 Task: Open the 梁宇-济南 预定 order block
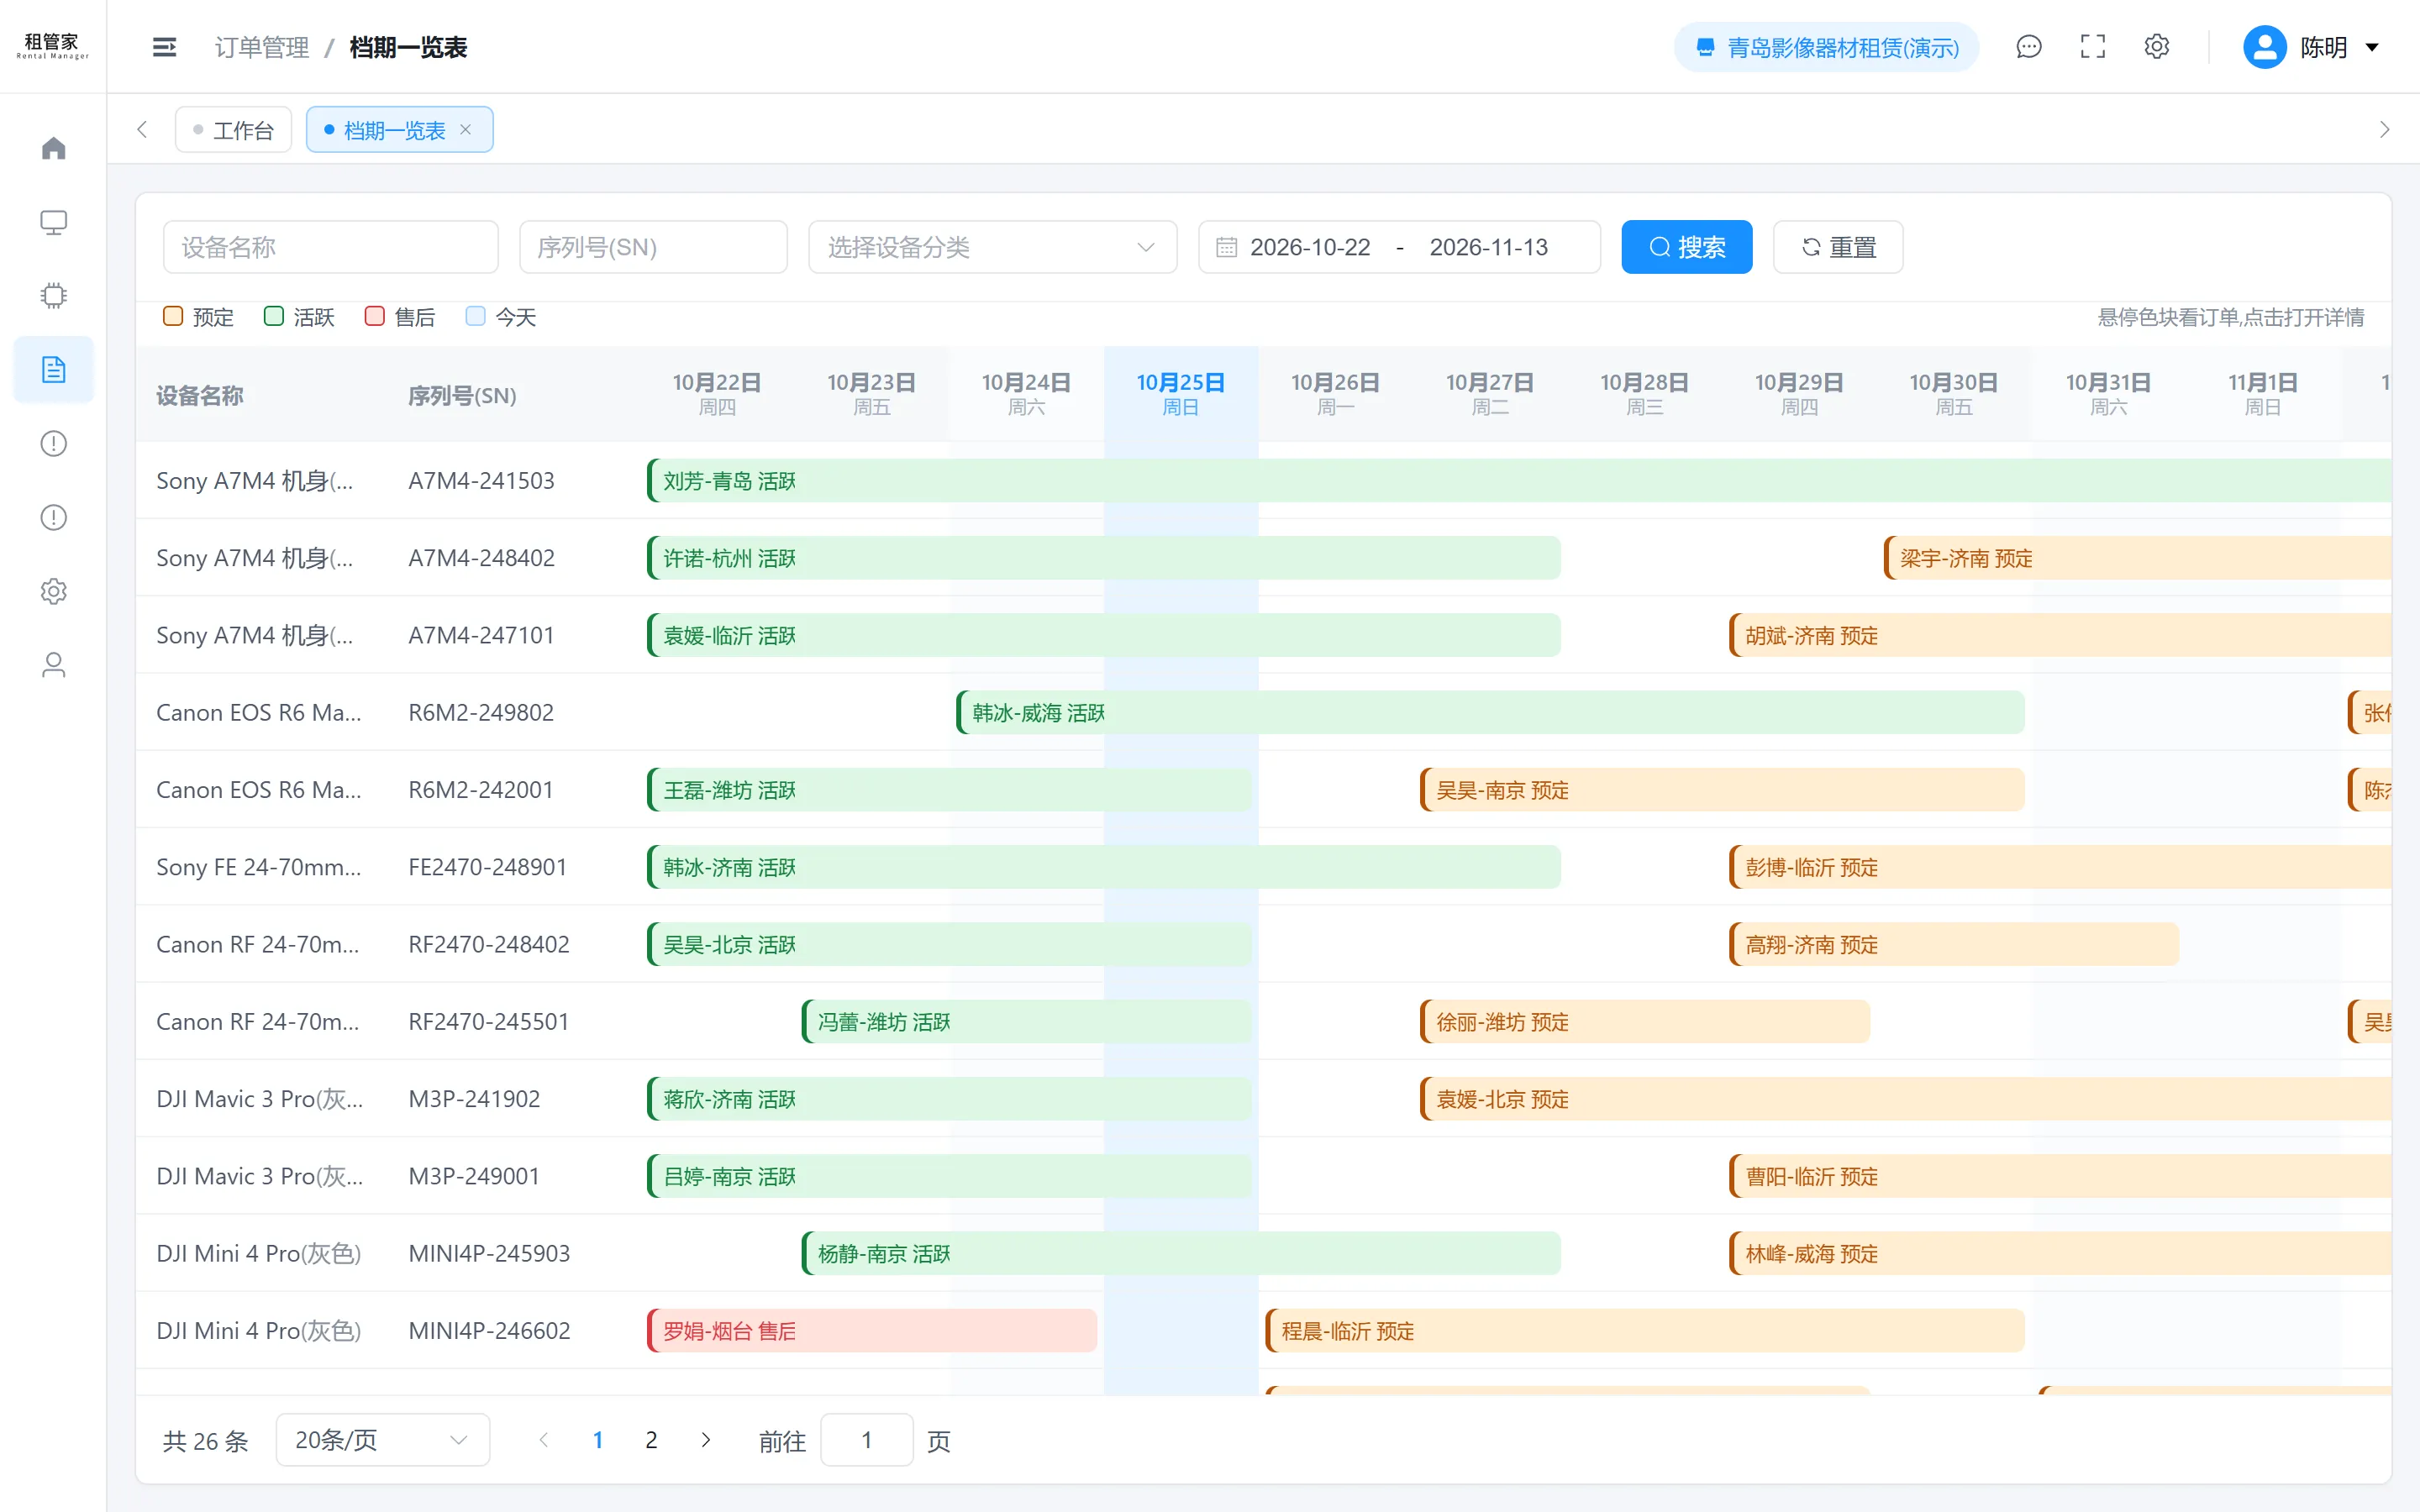[2137, 558]
